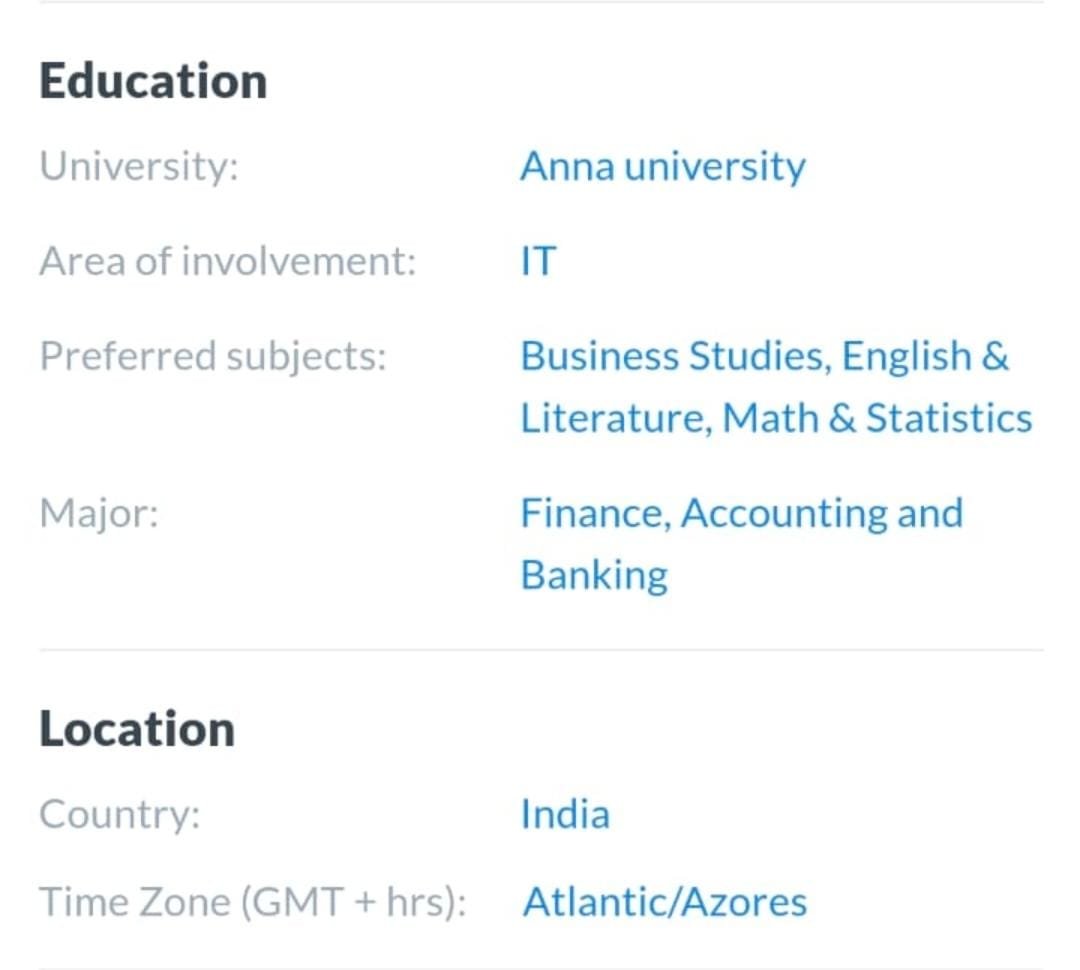Select the IT area of involvement
Screen dimensions: 1080x970
[x=538, y=262]
